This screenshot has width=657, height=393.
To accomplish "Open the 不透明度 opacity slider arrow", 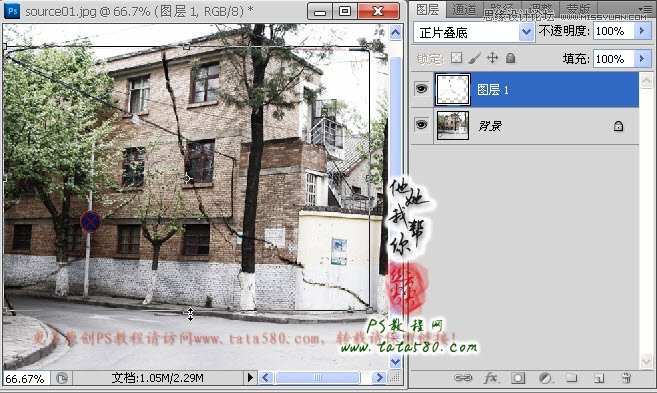I will [642, 31].
